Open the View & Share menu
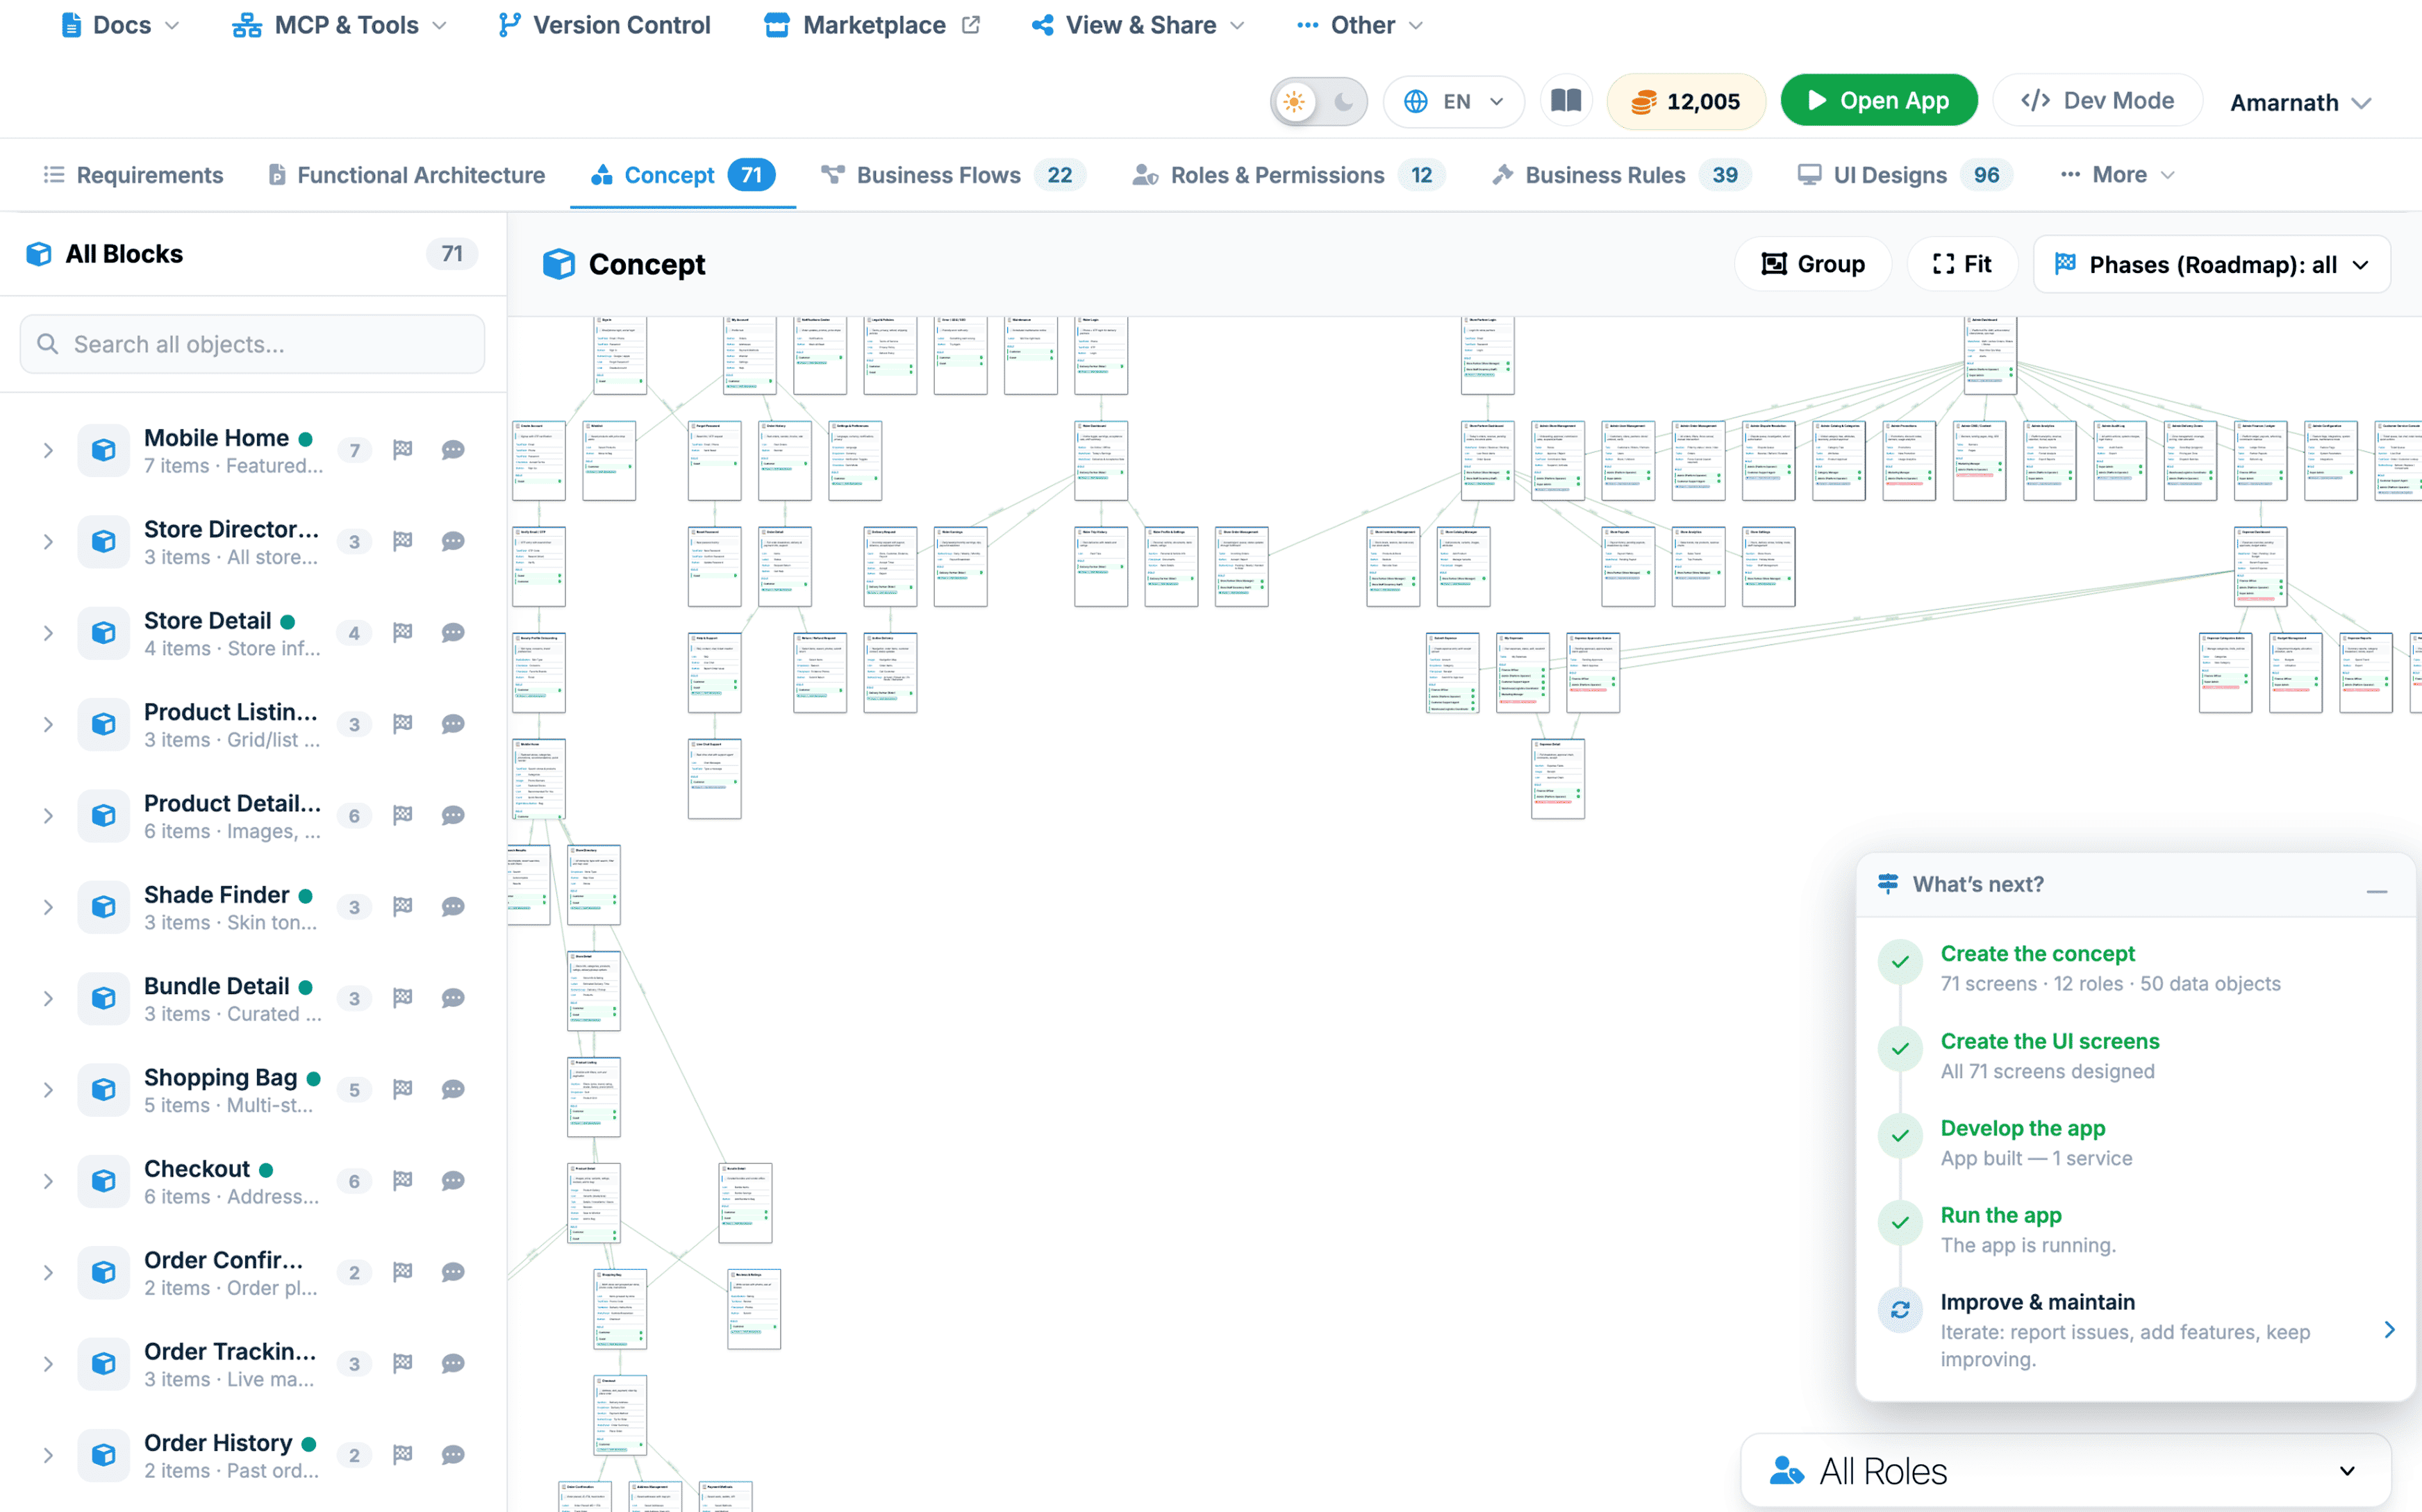 pyautogui.click(x=1138, y=25)
